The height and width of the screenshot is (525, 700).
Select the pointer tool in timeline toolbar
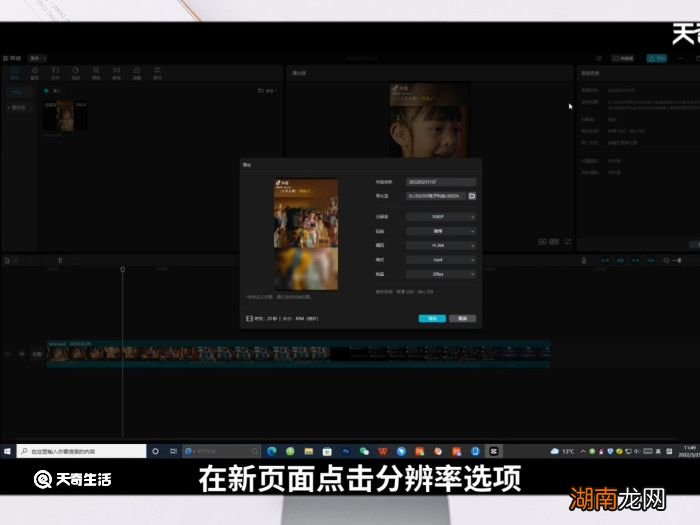click(x=7, y=260)
